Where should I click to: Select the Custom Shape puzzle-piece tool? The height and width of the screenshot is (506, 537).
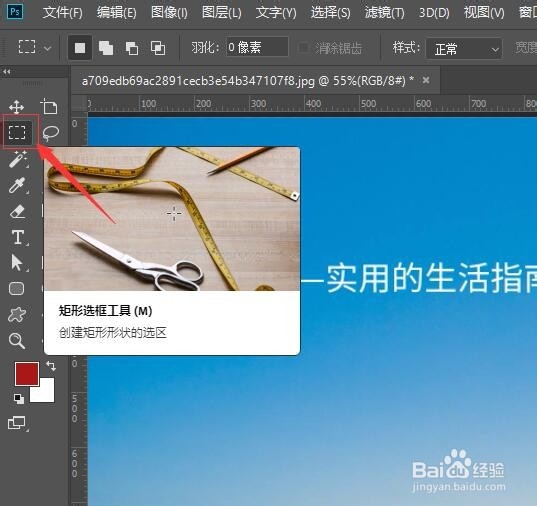(17, 314)
